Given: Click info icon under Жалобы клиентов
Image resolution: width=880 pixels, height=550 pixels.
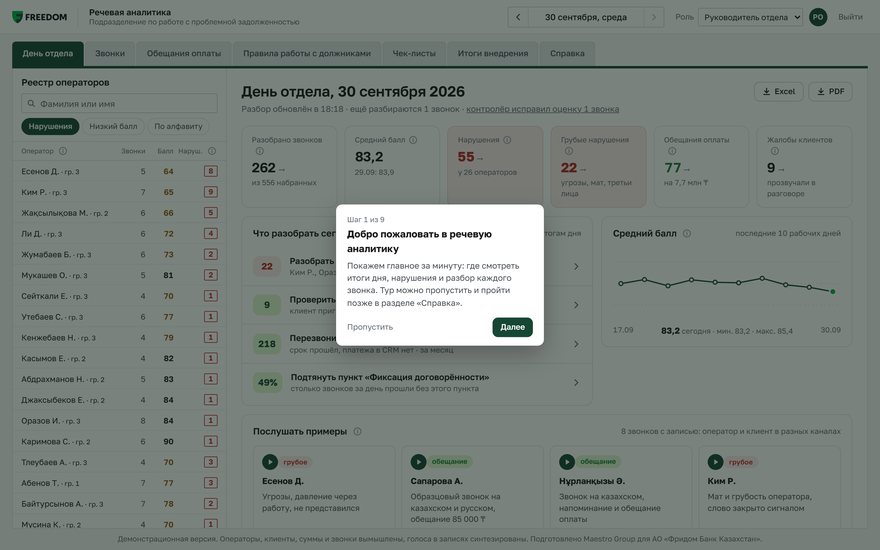Looking at the screenshot, I should pyautogui.click(x=774, y=151).
